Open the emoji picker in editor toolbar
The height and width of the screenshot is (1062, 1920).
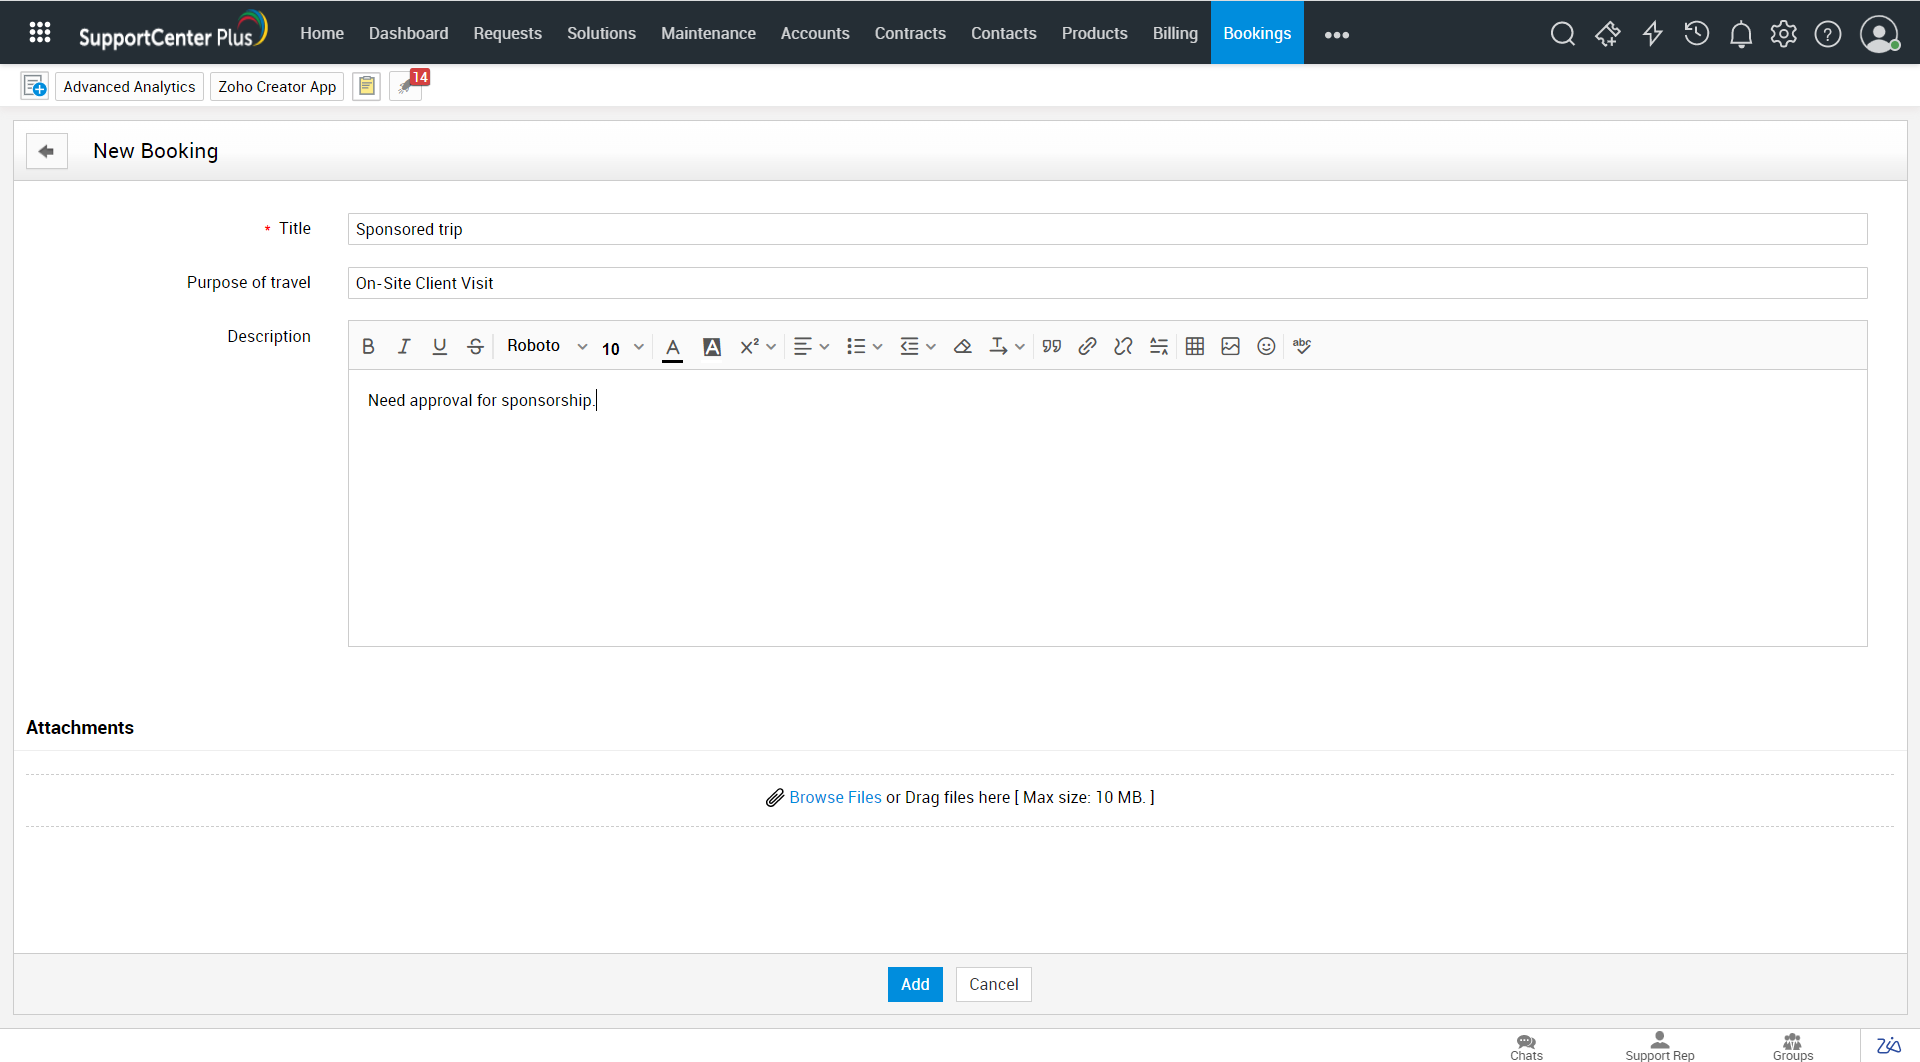coord(1266,346)
